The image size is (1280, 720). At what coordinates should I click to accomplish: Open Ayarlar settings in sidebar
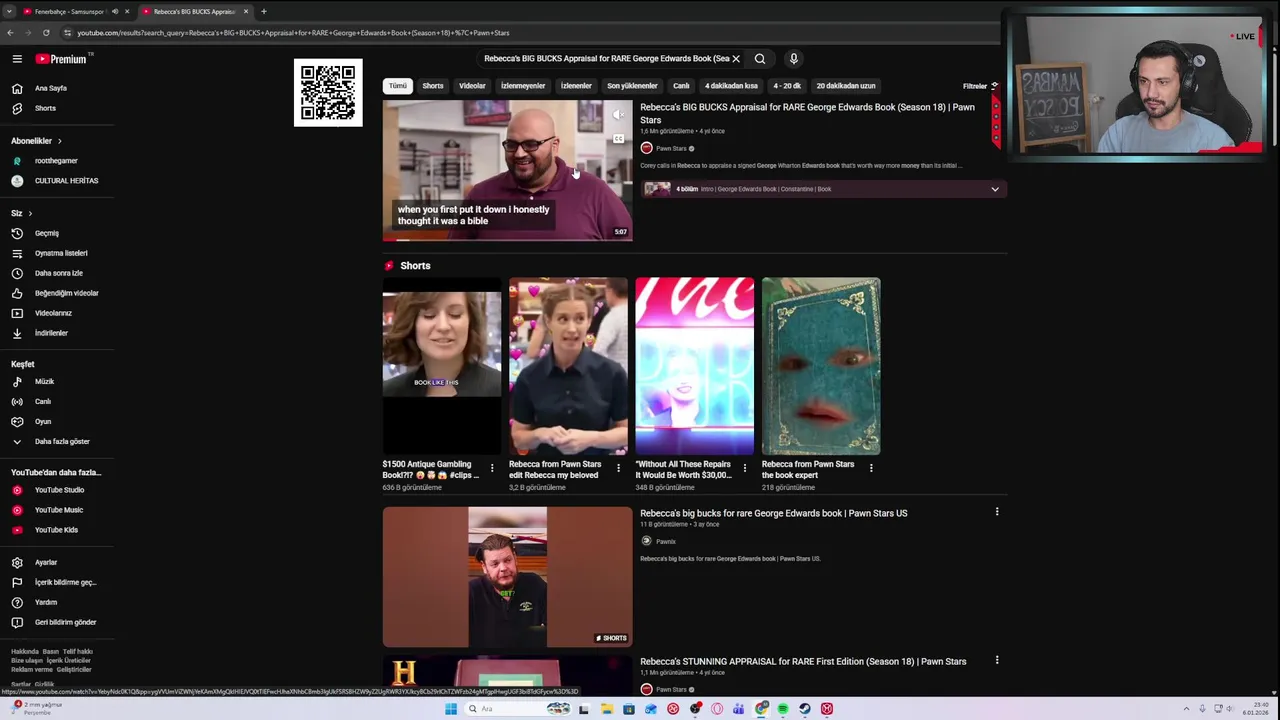click(46, 562)
